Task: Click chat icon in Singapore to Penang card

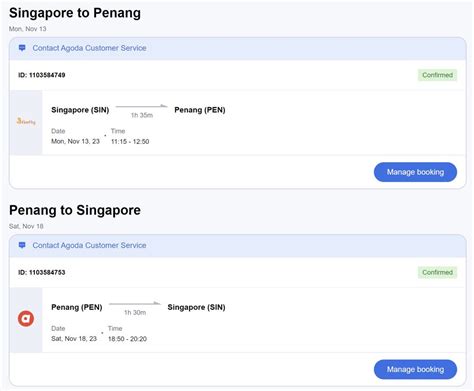Action: (x=22, y=48)
